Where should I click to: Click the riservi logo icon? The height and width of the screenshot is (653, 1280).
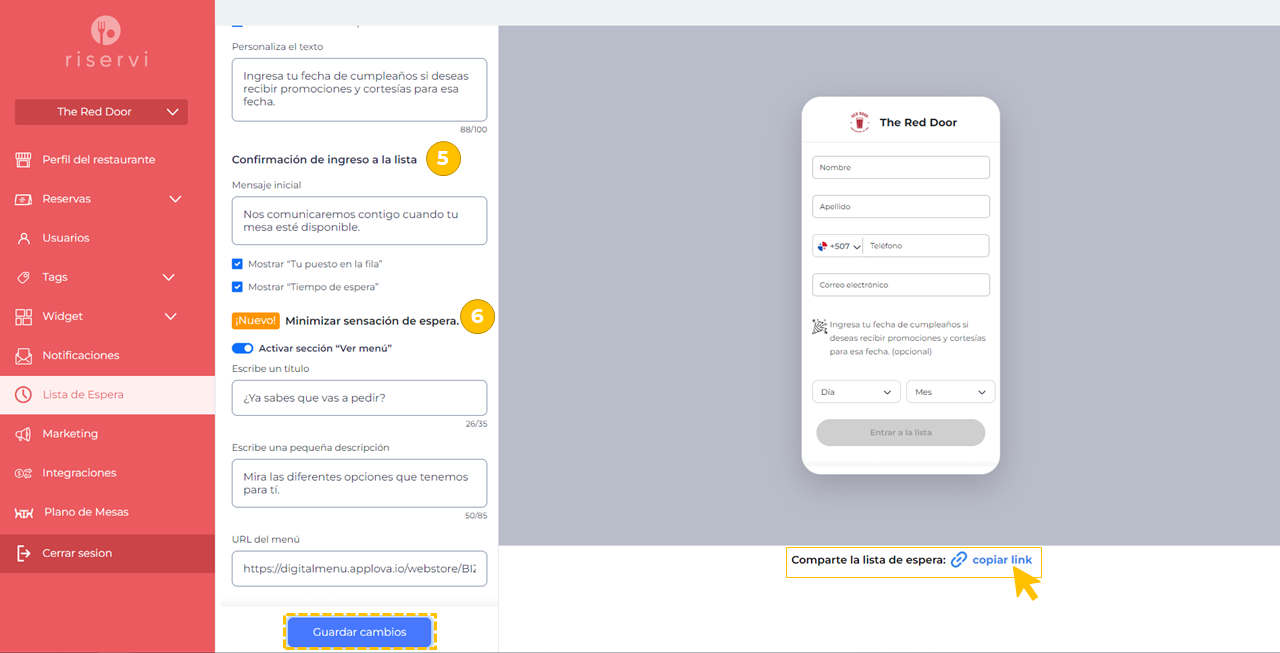(105, 29)
